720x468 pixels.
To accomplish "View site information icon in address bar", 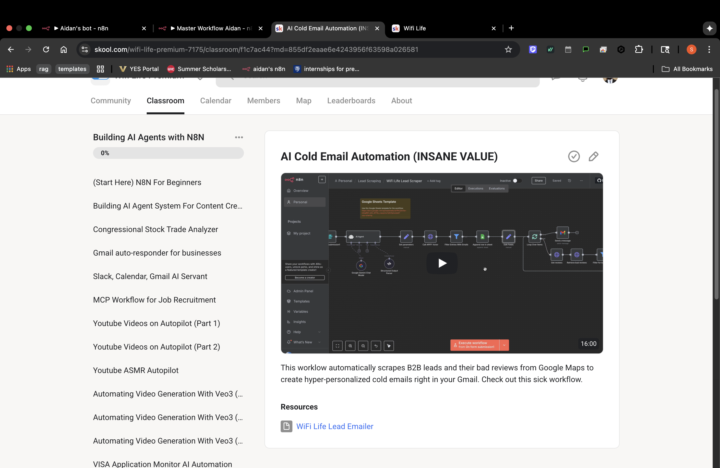I will click(84, 50).
